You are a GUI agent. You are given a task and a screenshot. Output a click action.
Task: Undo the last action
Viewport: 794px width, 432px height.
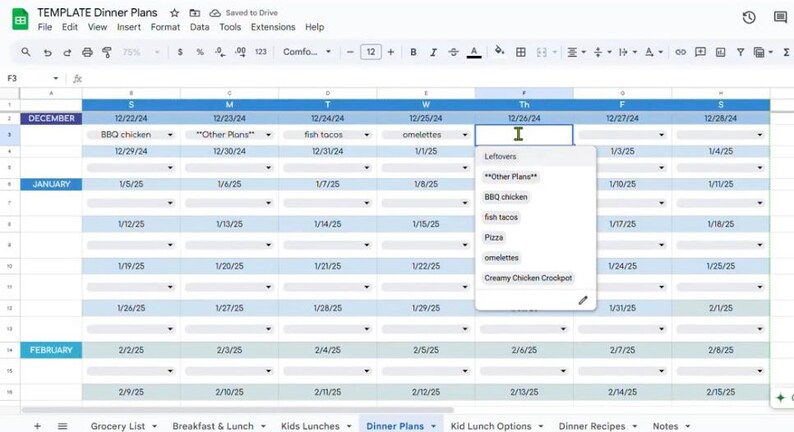pos(47,52)
